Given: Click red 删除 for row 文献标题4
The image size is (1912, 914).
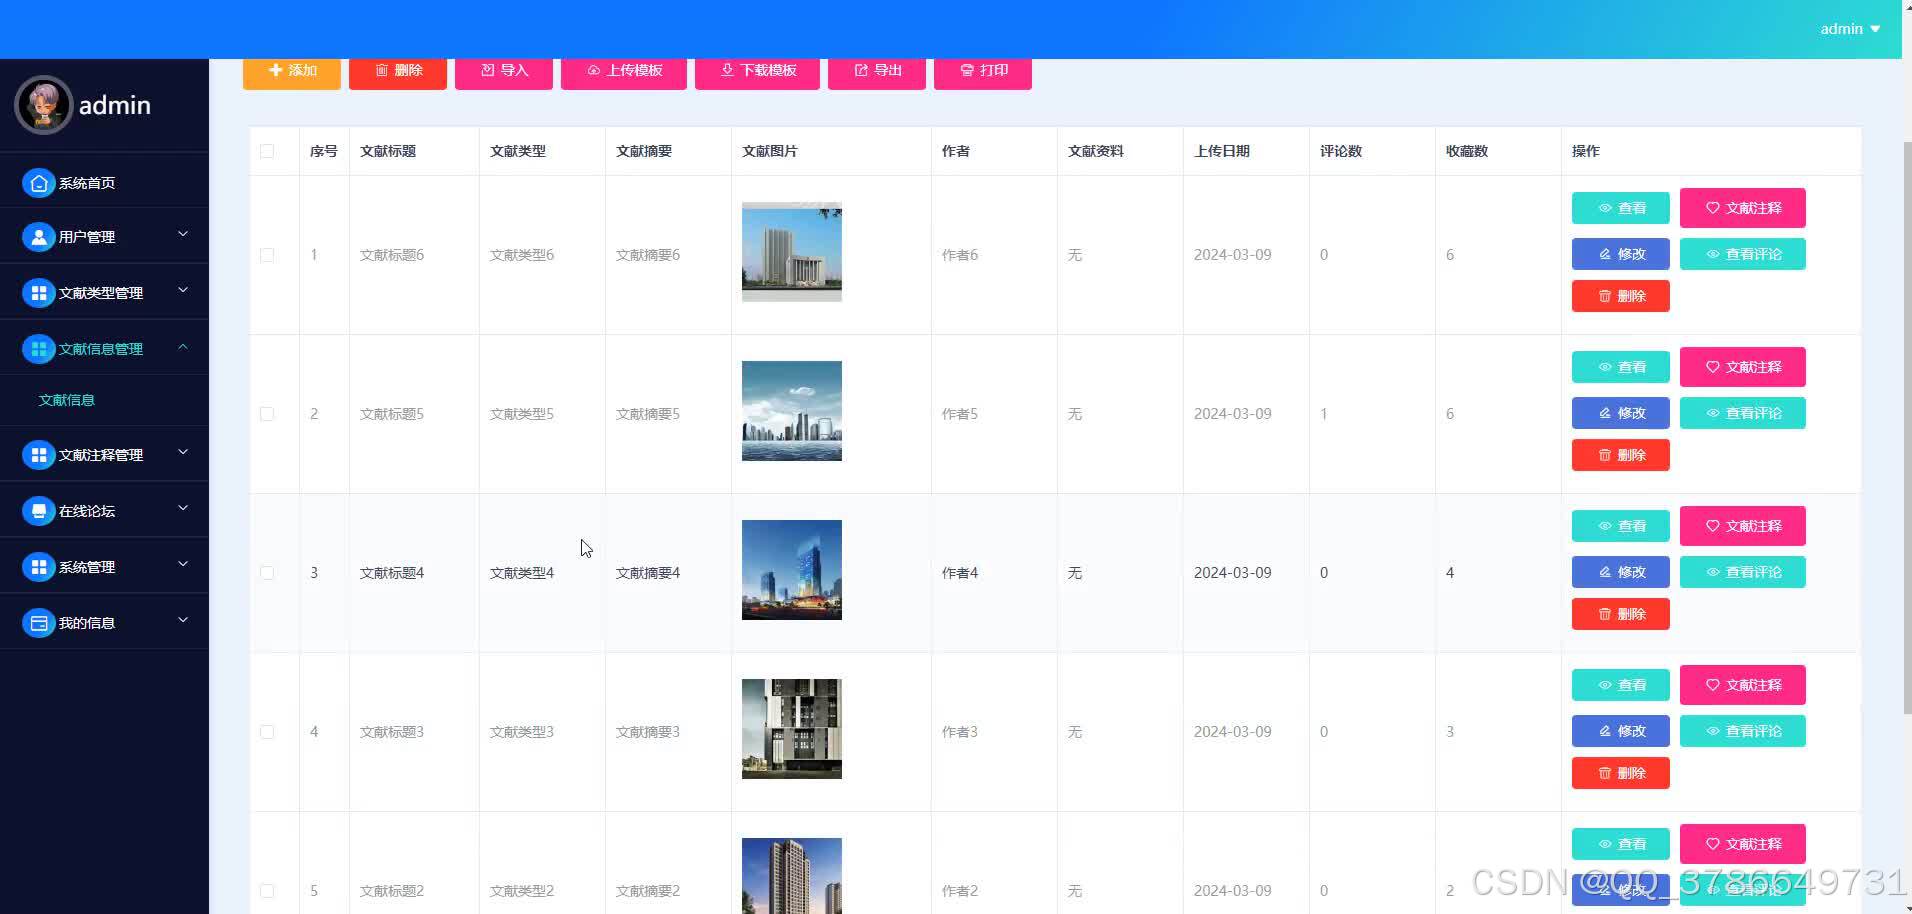Looking at the screenshot, I should click(1621, 614).
